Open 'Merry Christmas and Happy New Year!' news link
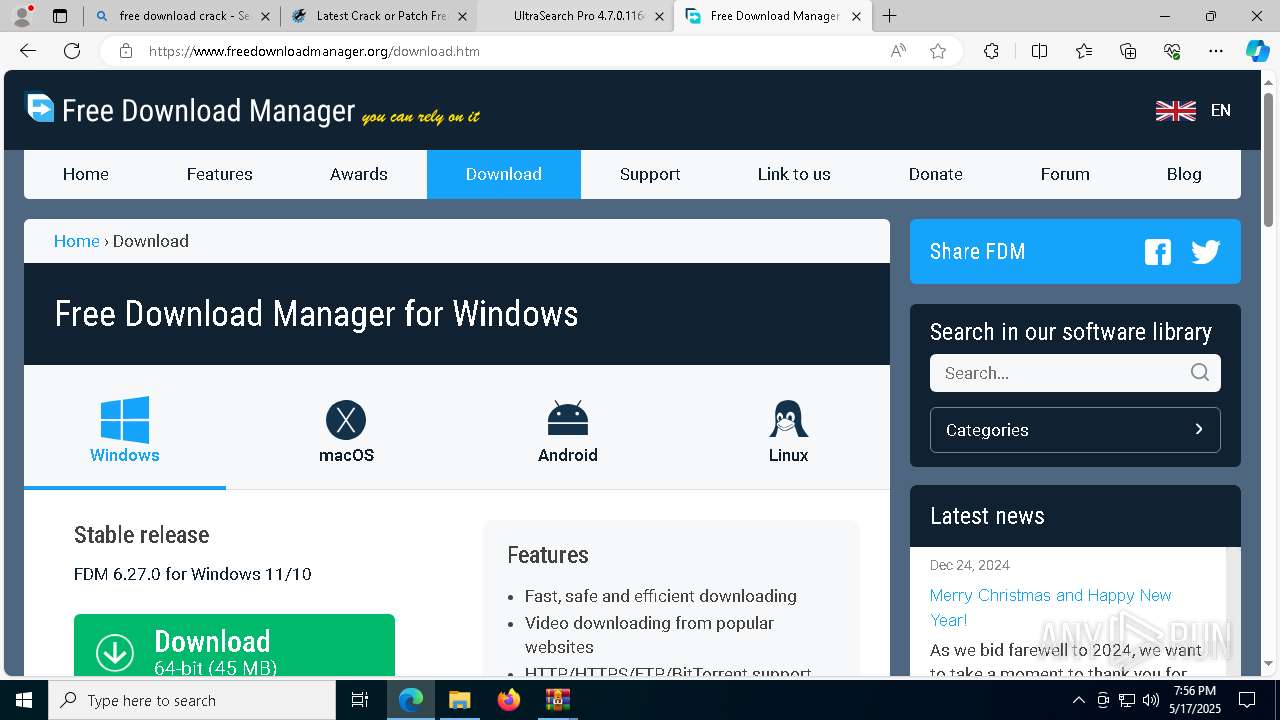Viewport: 1280px width, 720px height. (1050, 607)
